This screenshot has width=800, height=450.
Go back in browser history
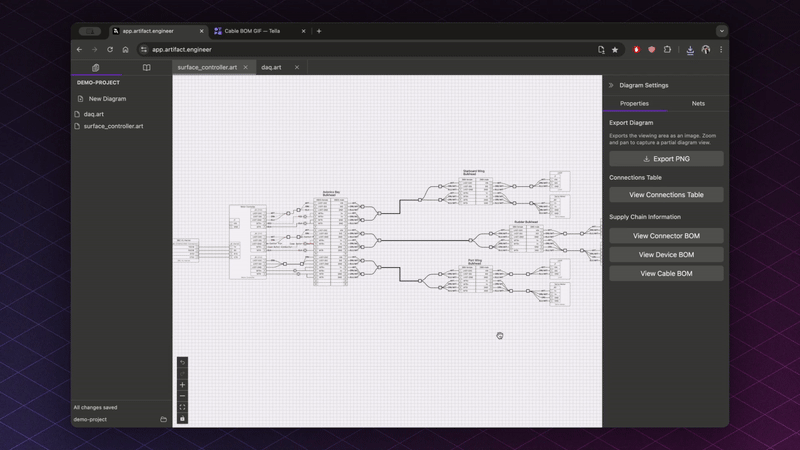tap(79, 49)
